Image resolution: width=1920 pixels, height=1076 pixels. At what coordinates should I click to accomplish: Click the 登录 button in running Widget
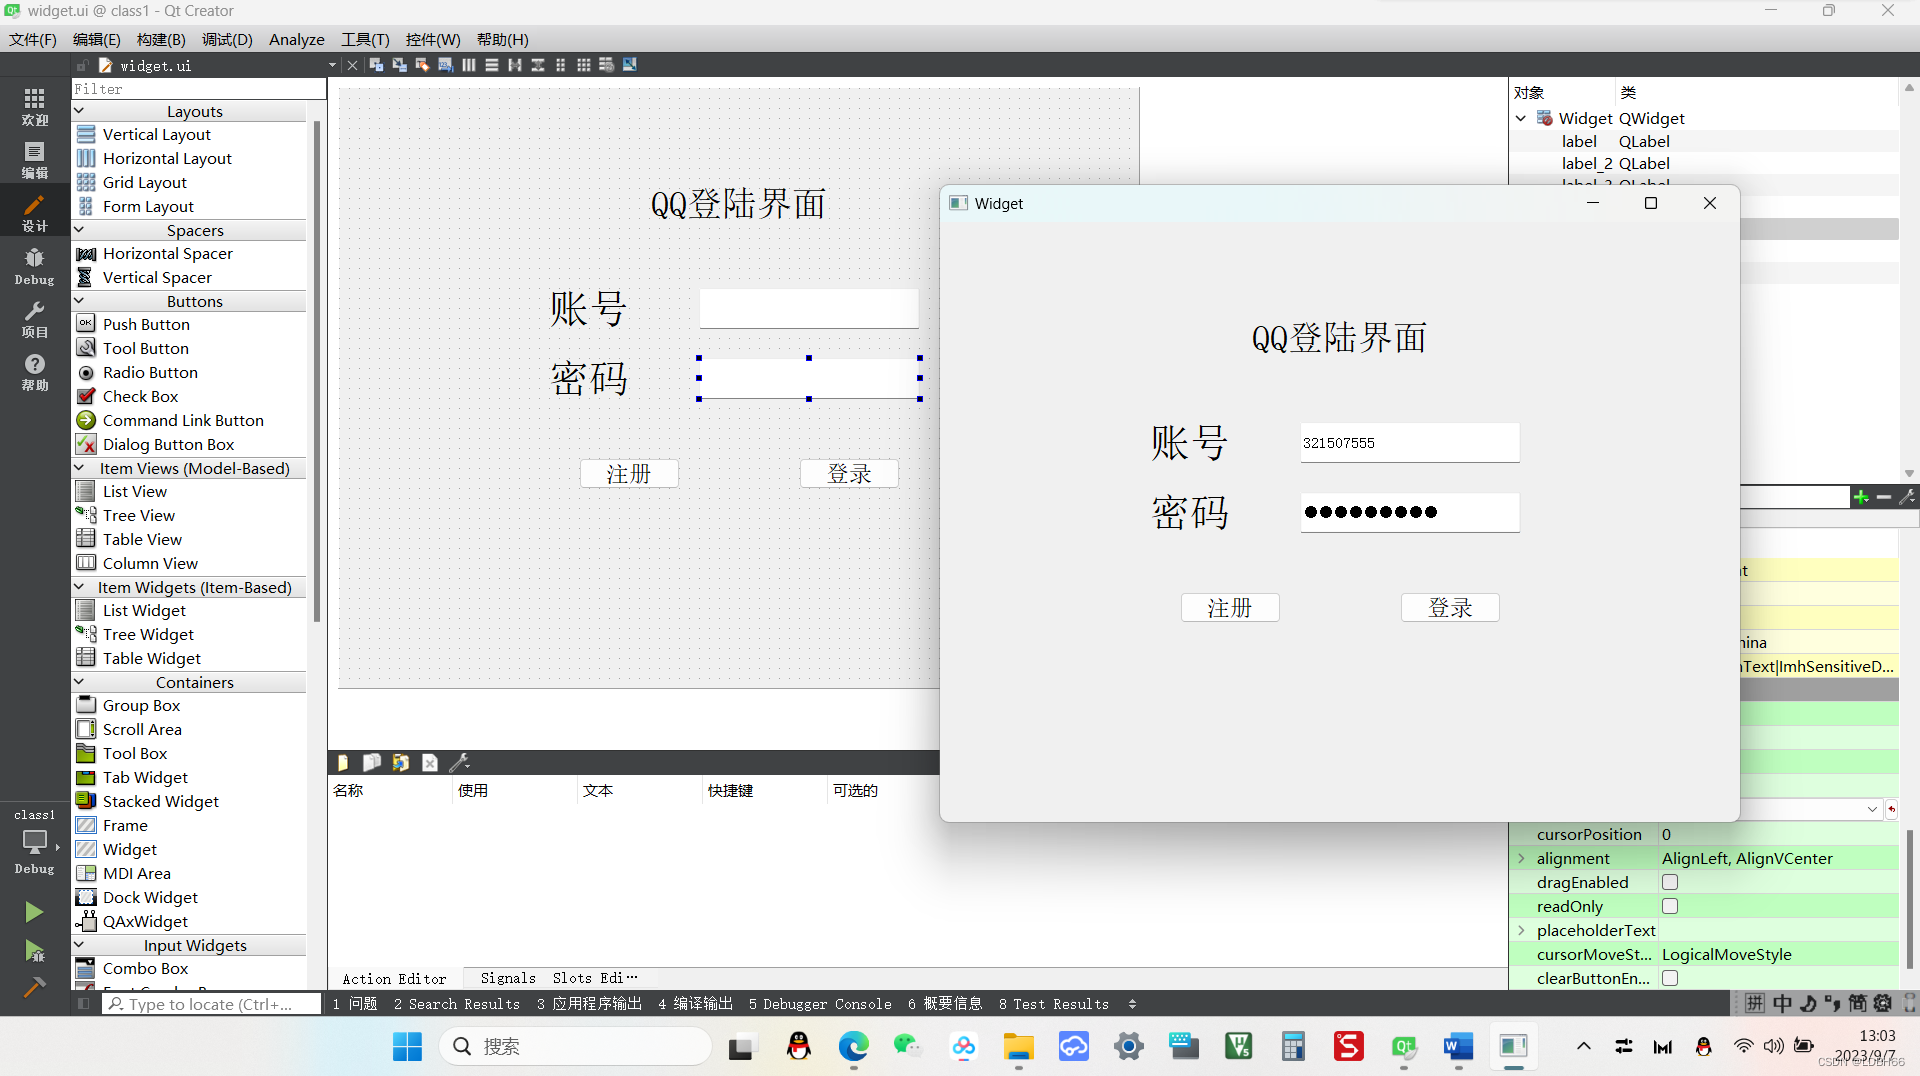[1450, 607]
